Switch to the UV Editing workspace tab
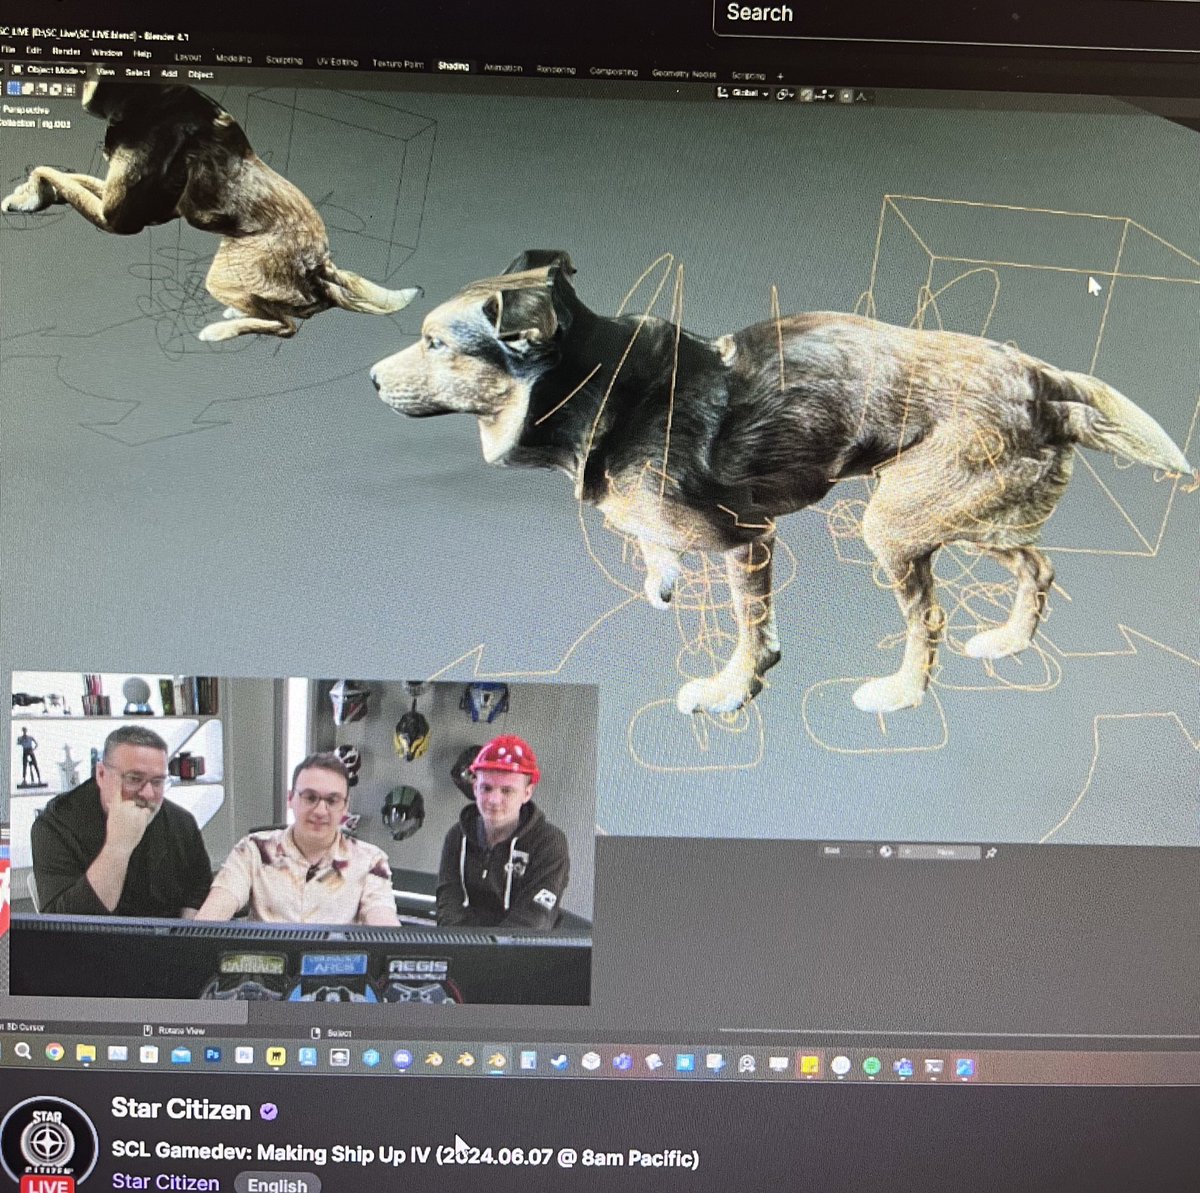 coord(337,62)
